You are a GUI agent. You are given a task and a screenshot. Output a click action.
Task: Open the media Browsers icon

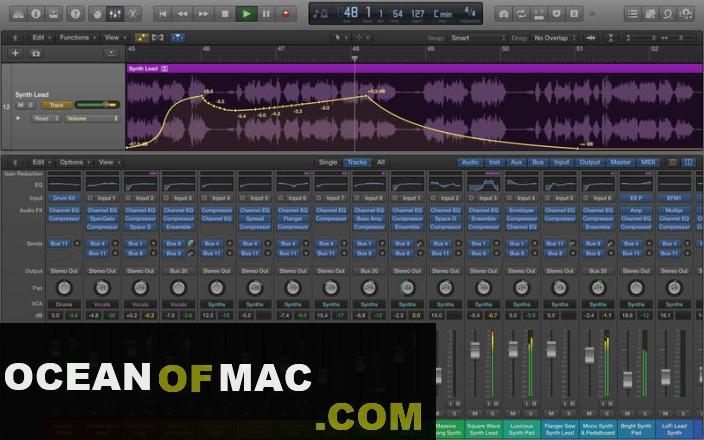pos(686,14)
